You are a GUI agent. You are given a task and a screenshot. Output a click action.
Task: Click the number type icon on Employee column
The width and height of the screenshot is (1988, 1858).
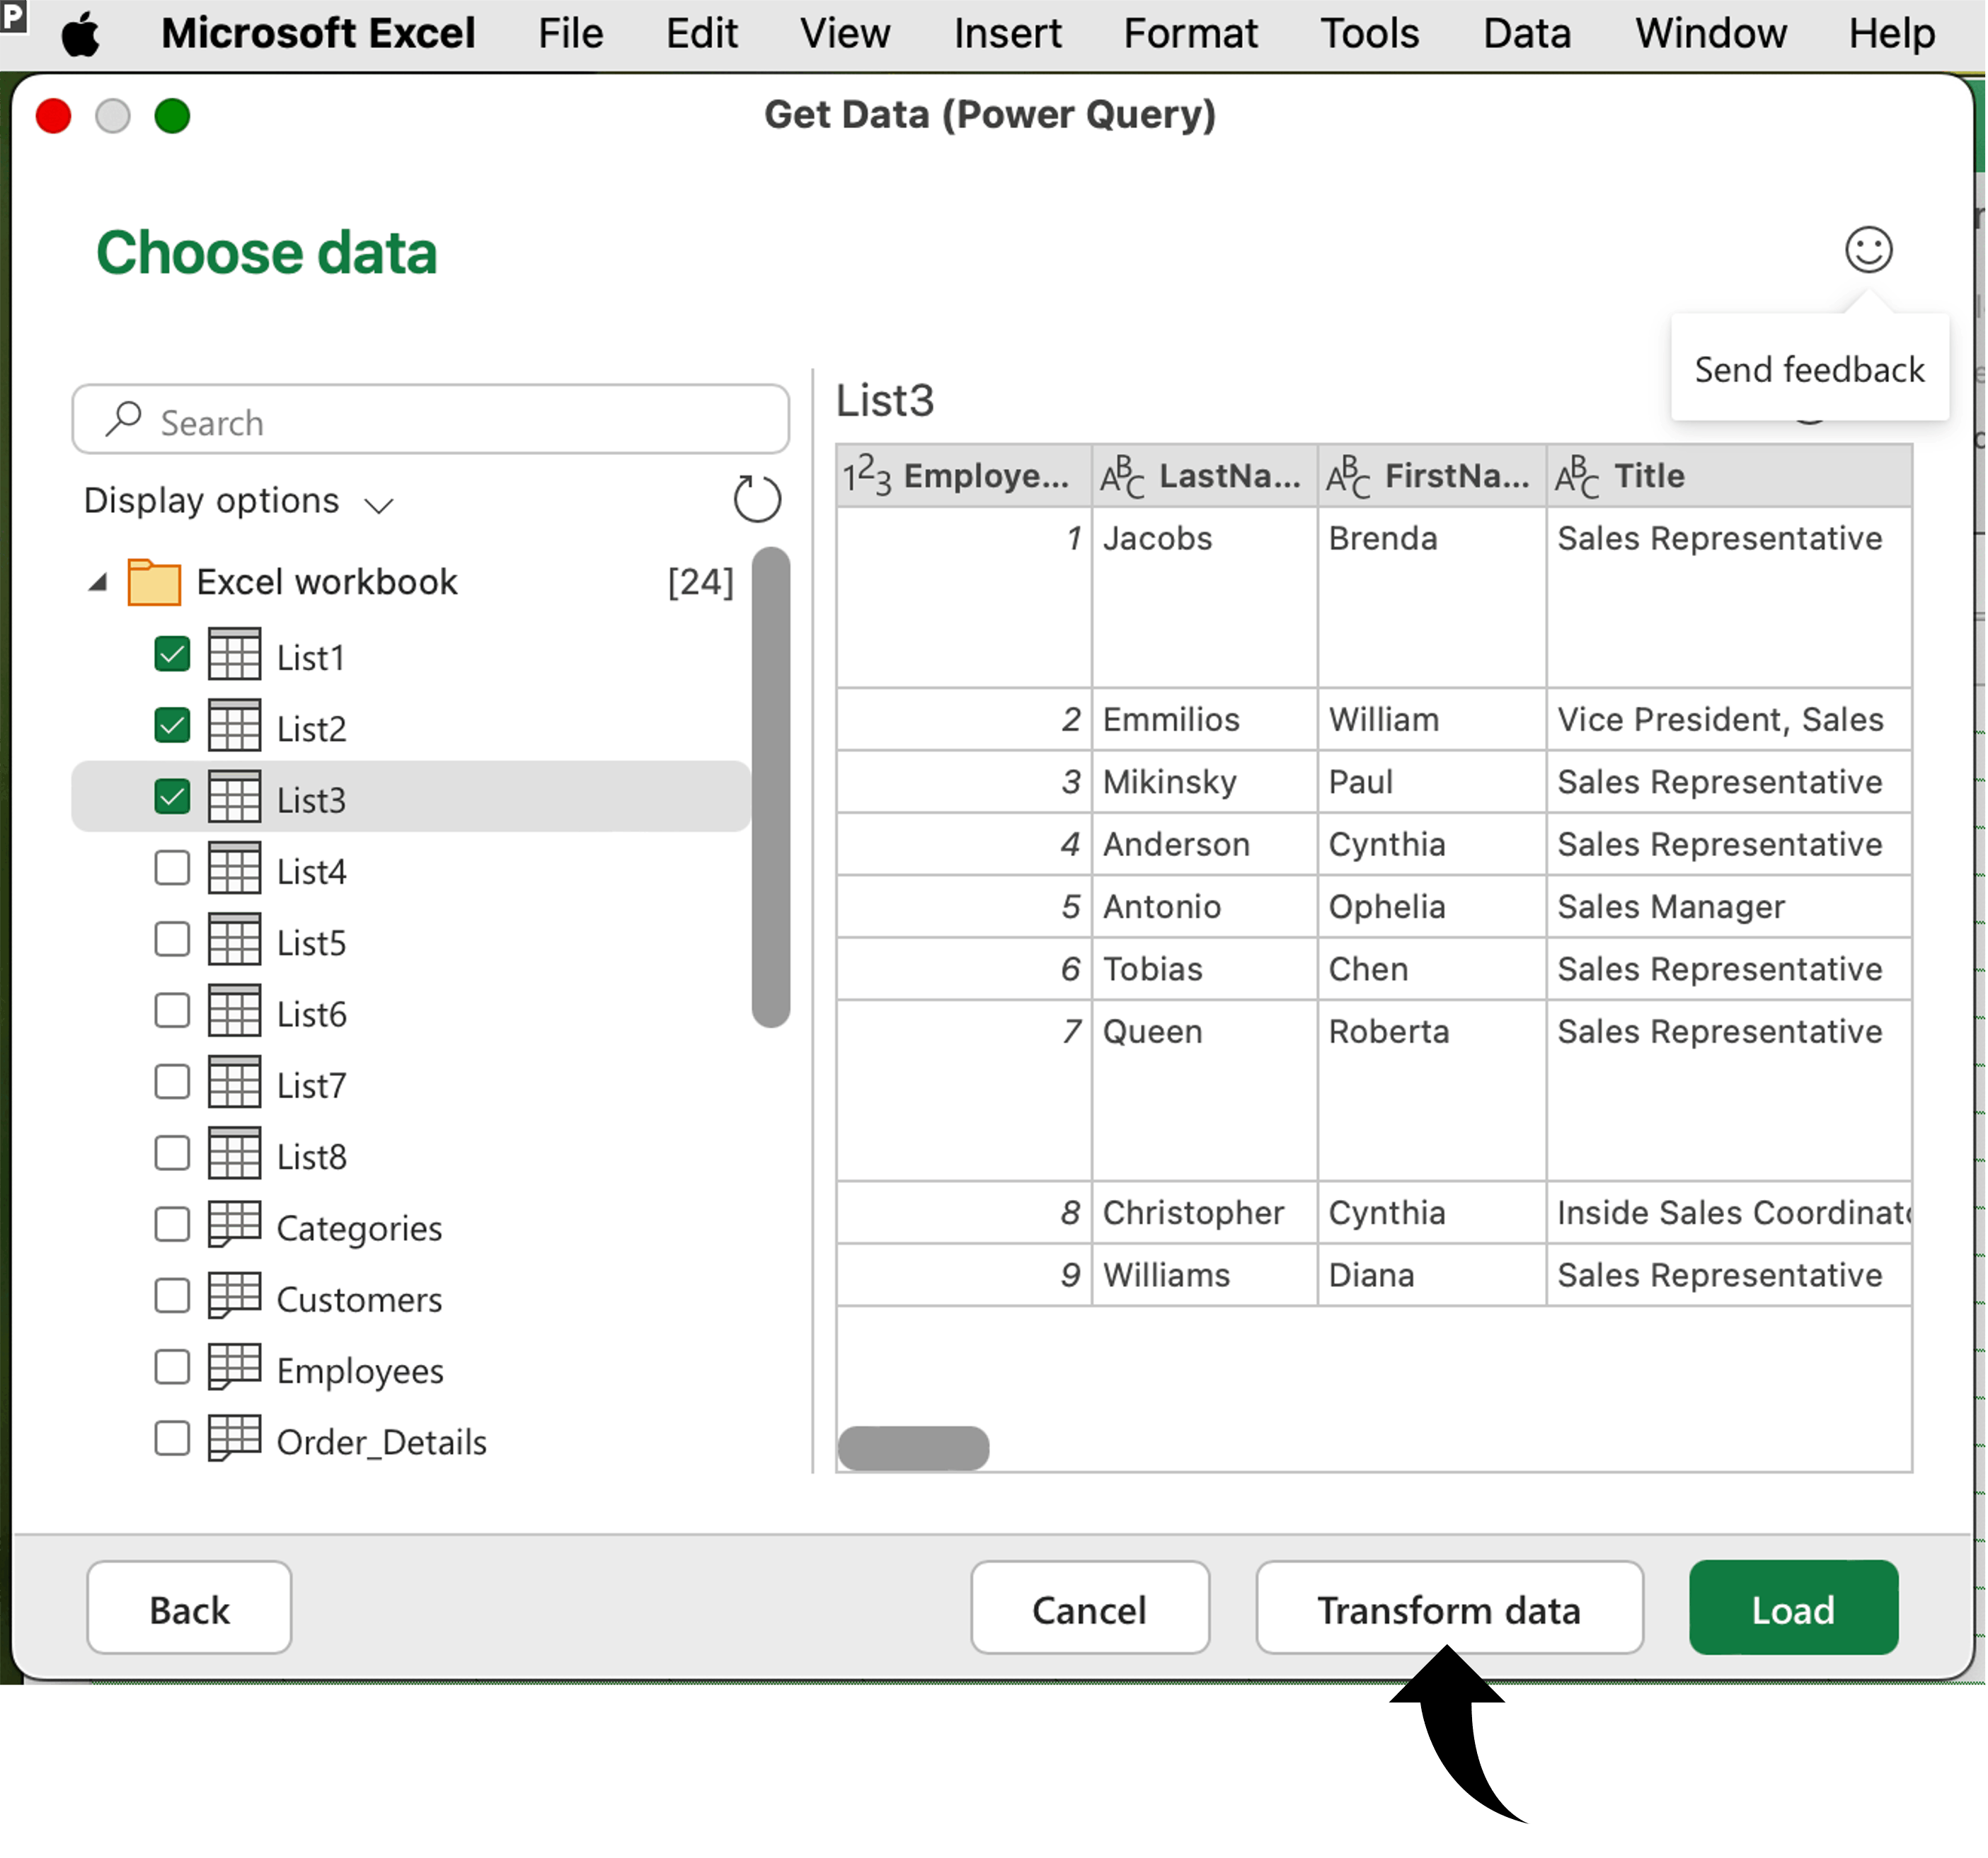865,476
